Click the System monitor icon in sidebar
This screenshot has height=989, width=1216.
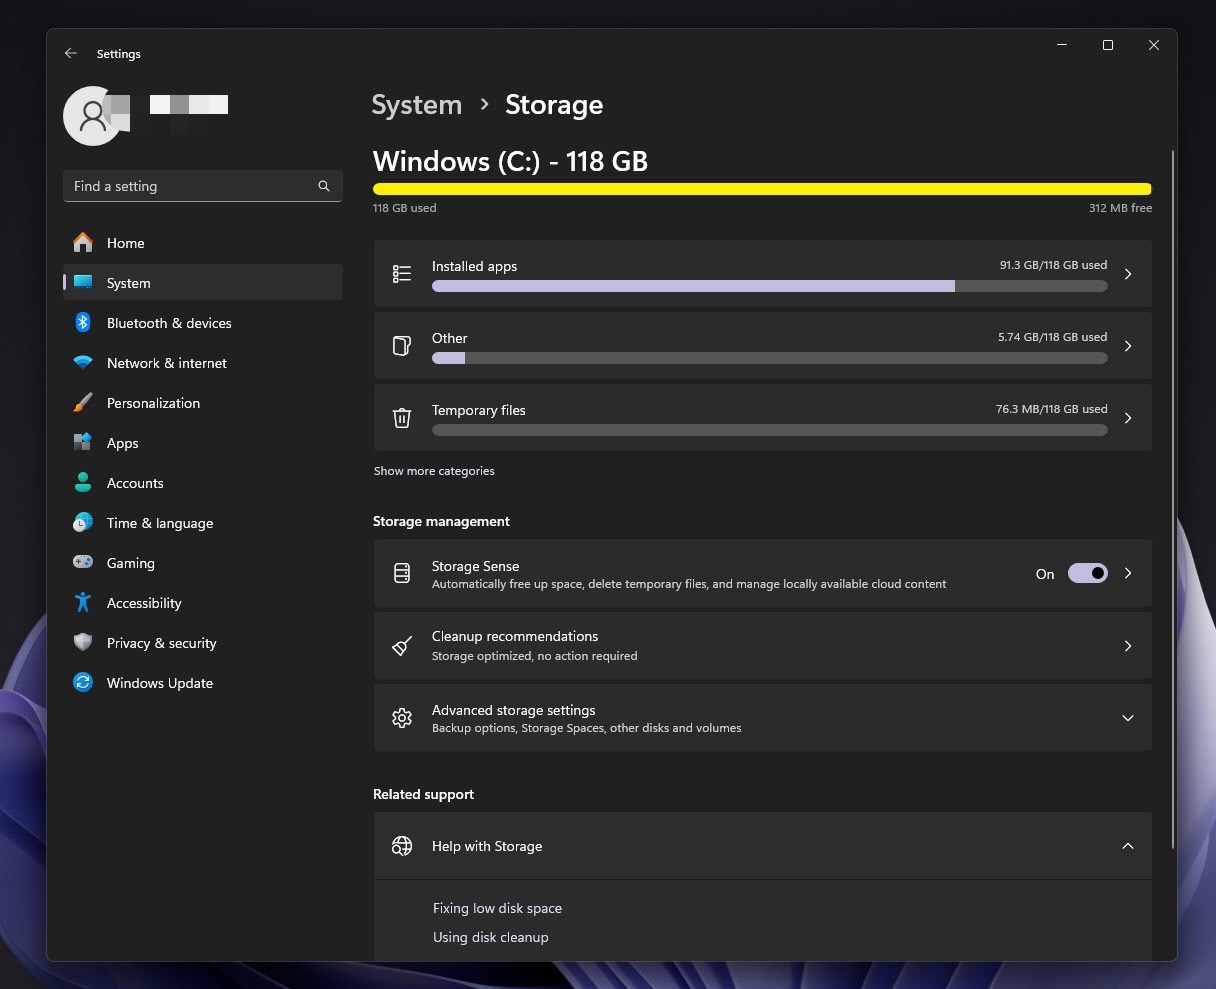pos(83,283)
